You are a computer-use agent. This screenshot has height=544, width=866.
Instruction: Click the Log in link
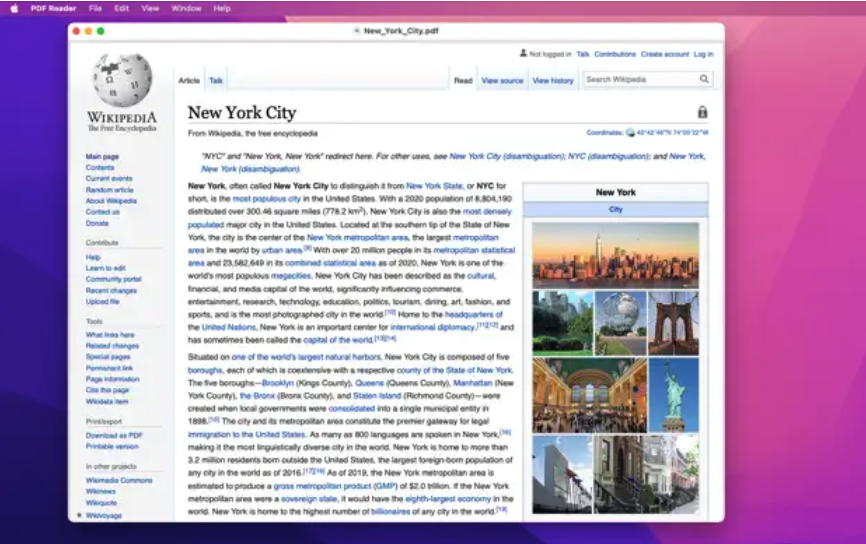click(x=704, y=54)
